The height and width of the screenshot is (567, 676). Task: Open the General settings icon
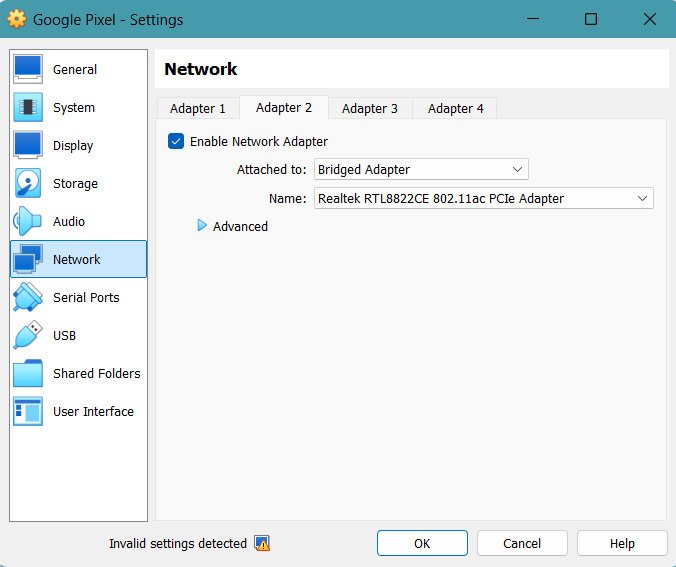(x=28, y=69)
